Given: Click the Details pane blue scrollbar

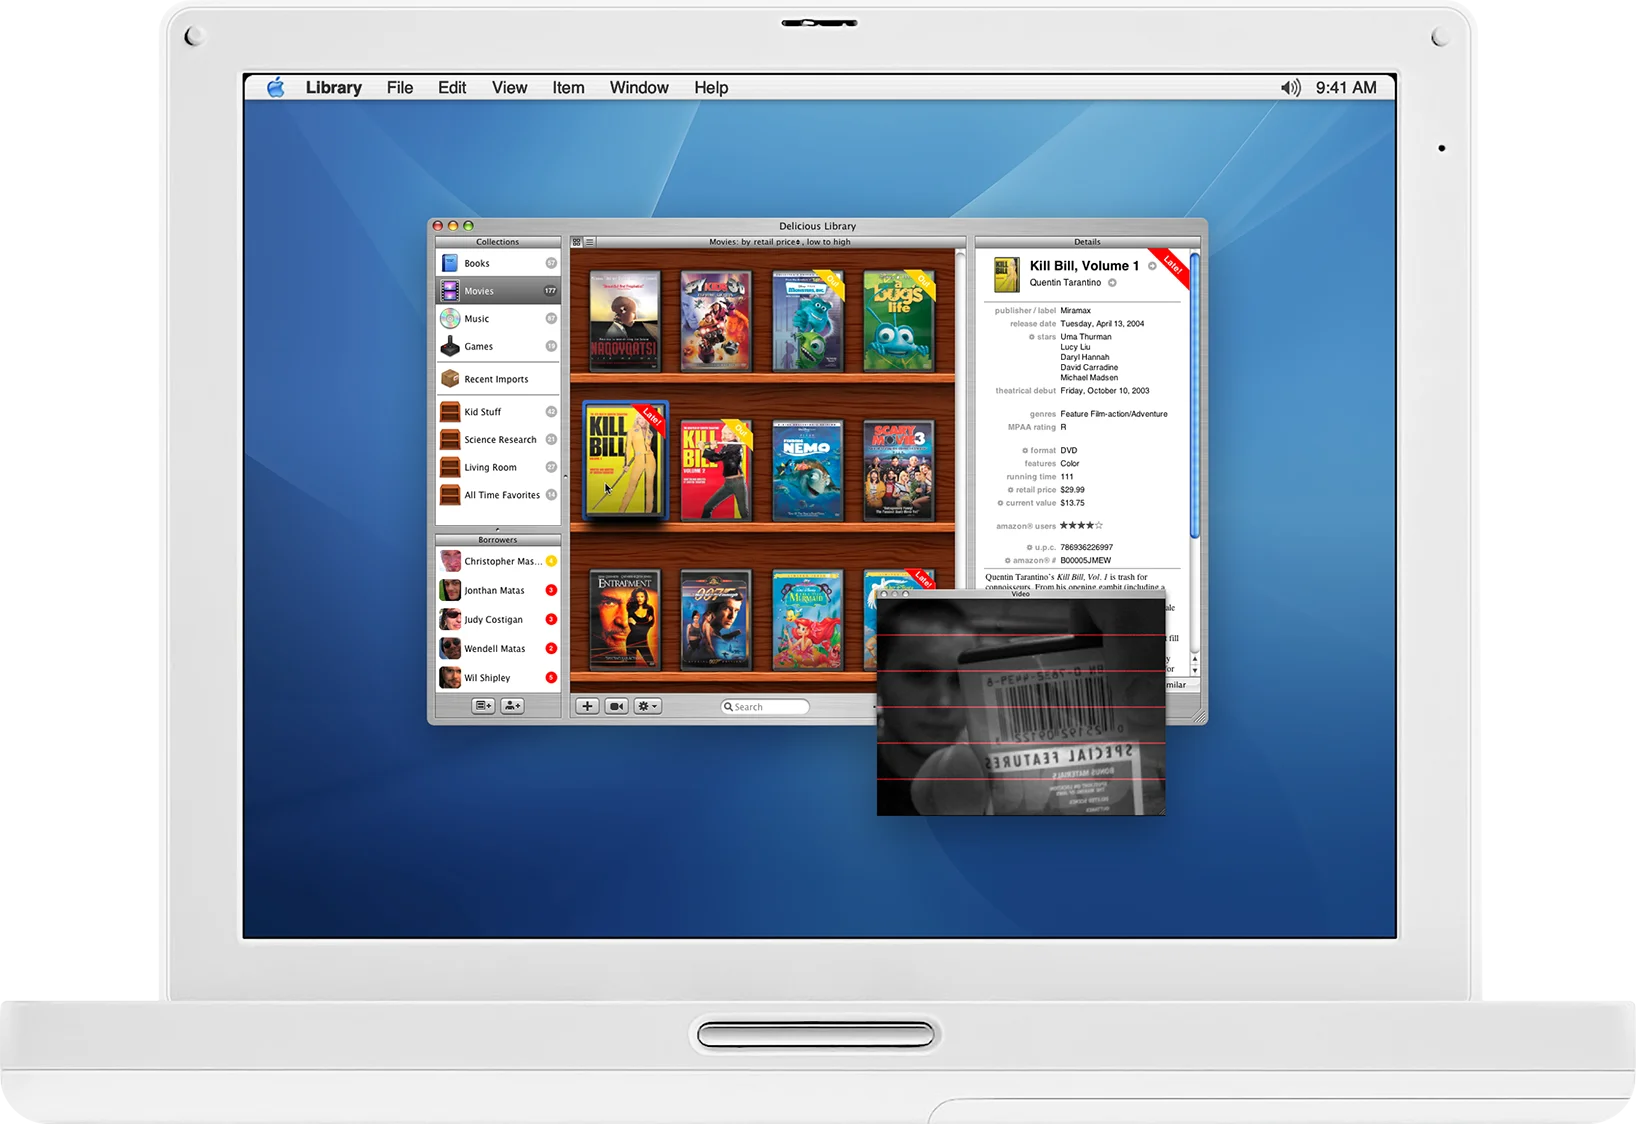Looking at the screenshot, I should coord(1194,395).
